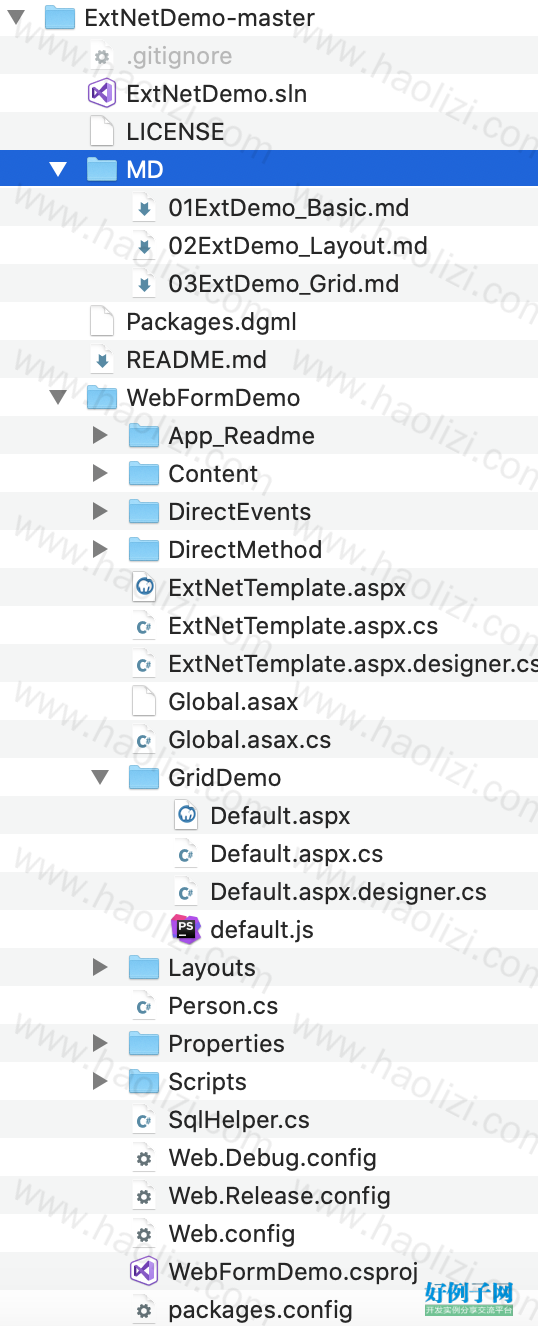
Task: Expand the Layouts folder arrow
Action: 100,968
